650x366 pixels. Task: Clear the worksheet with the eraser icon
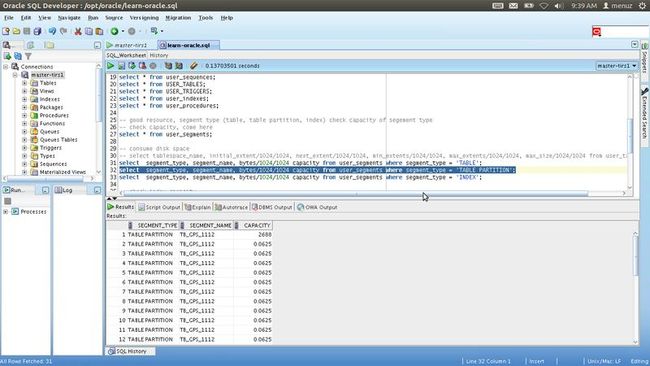(x=194, y=65)
